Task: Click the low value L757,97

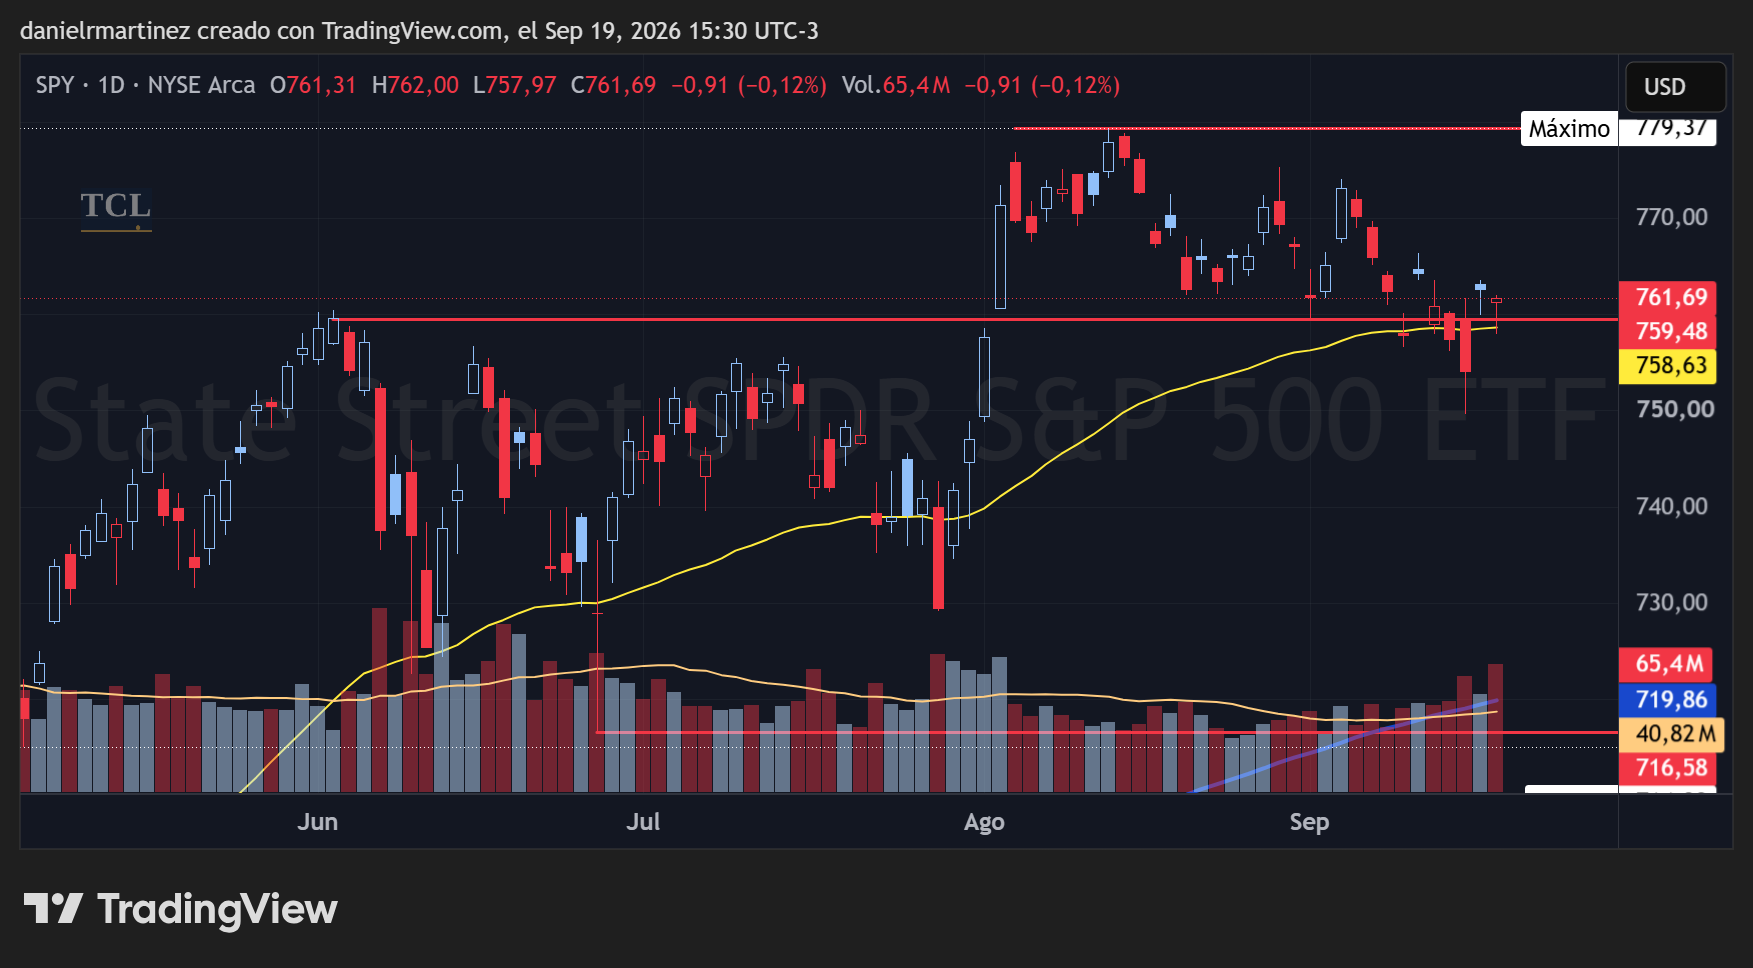Action: 514,85
